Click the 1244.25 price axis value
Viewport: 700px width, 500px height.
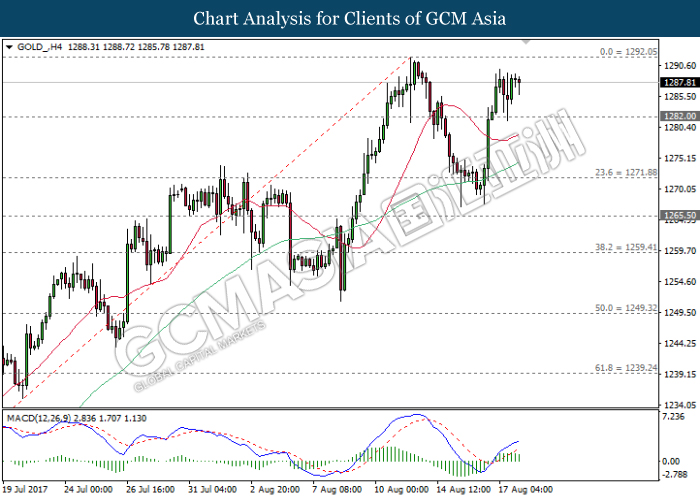(x=680, y=343)
